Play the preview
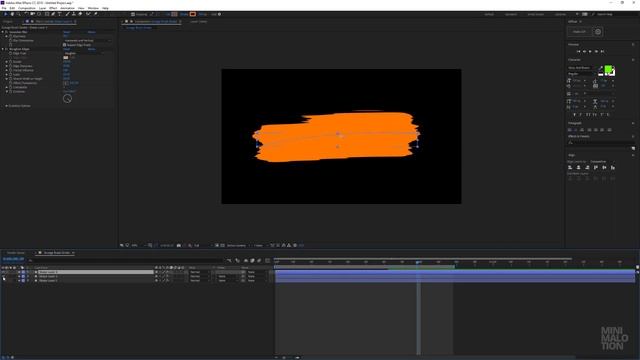This screenshot has width=640, height=360. click(x=590, y=51)
